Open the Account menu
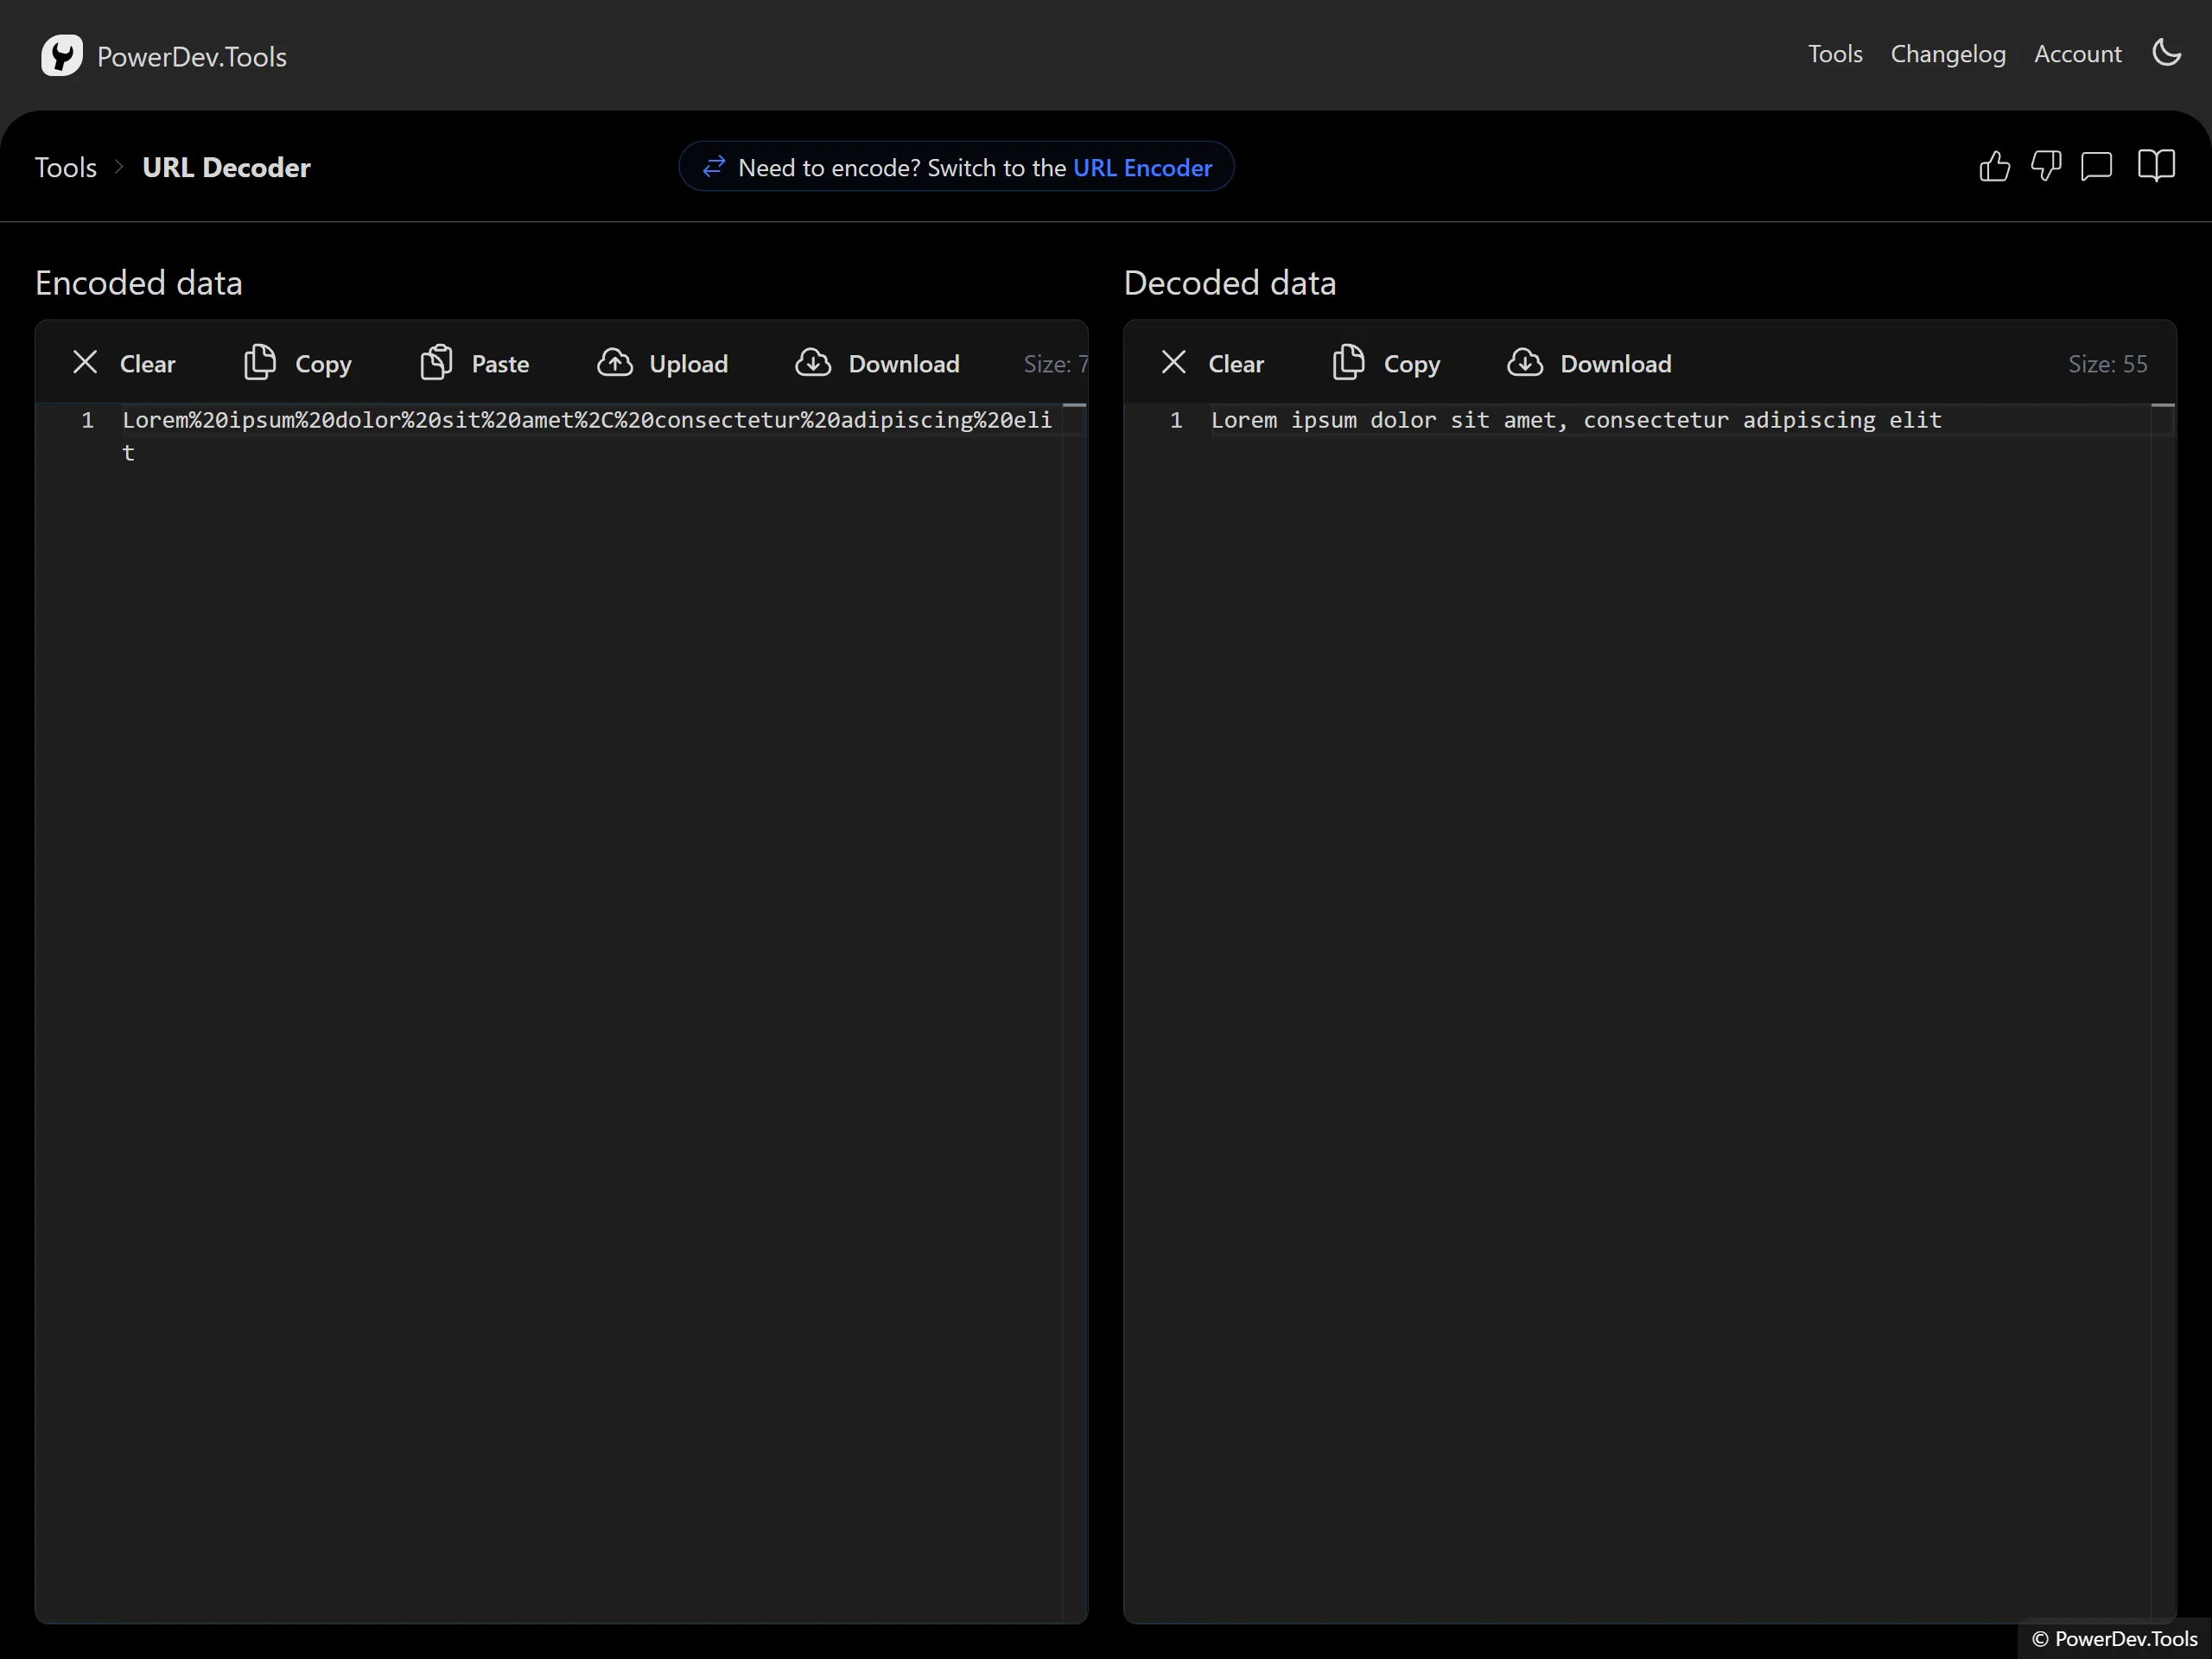2212x1659 pixels. (x=2077, y=54)
